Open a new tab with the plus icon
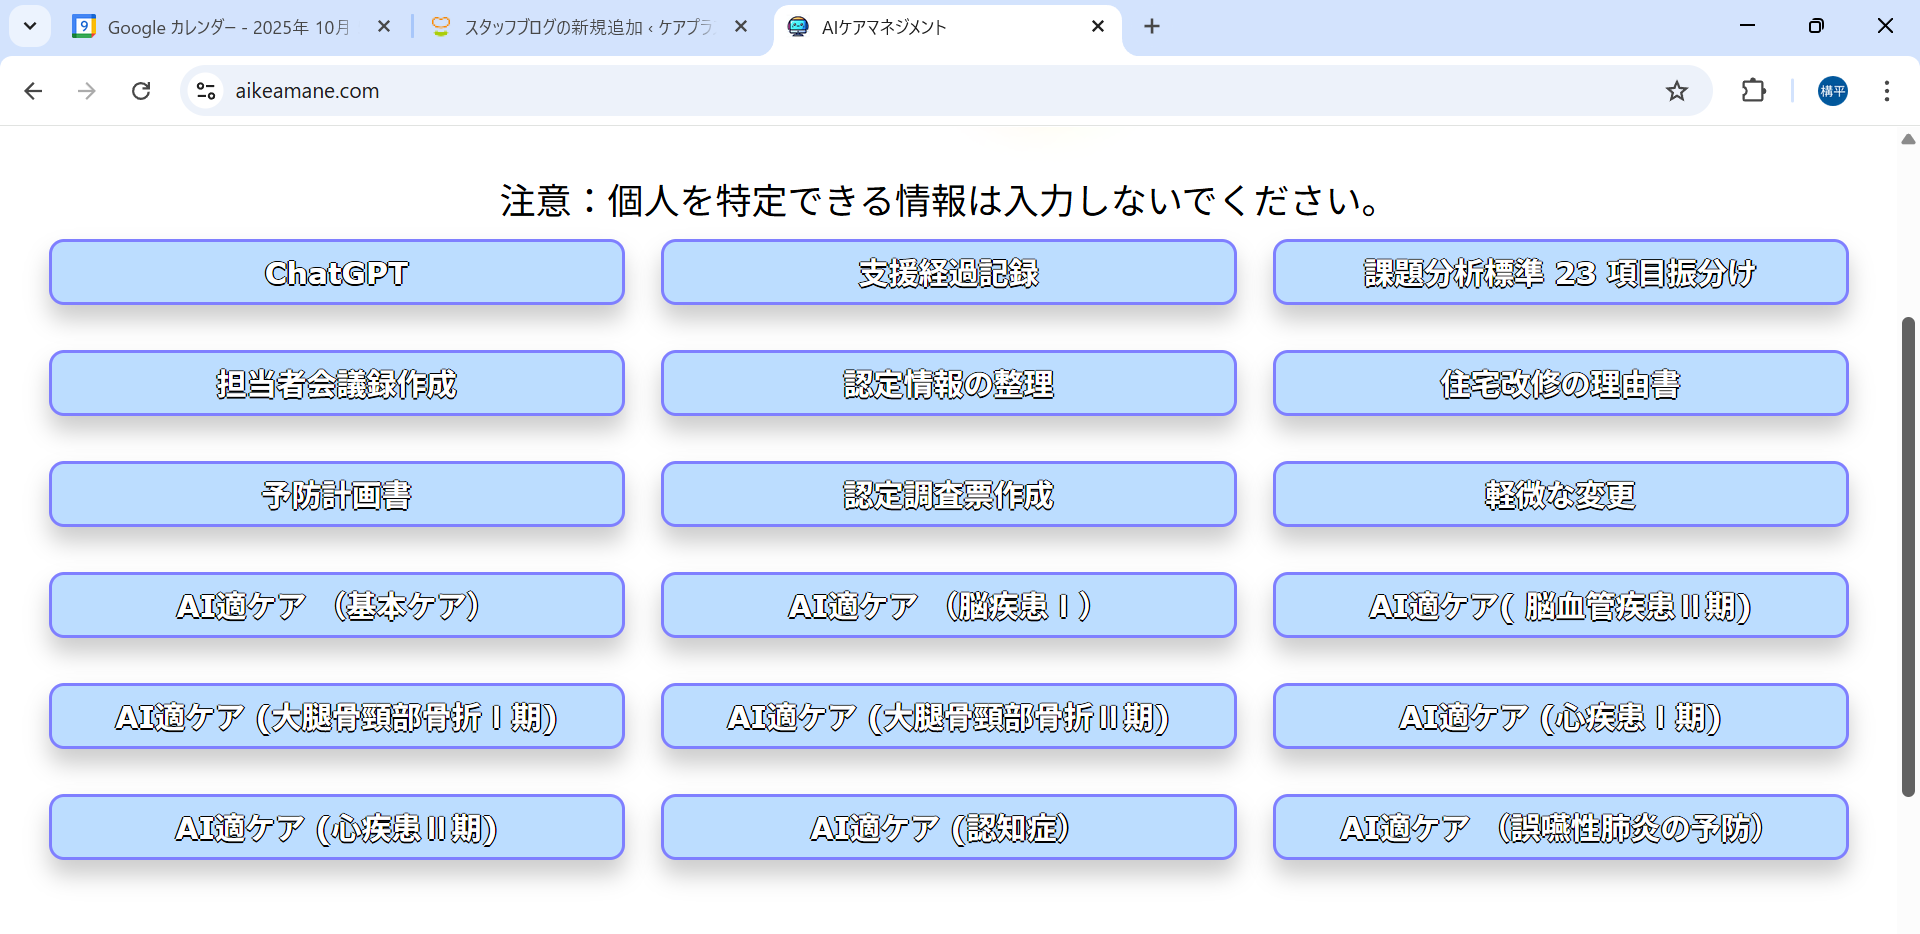The image size is (1920, 934). click(1152, 27)
